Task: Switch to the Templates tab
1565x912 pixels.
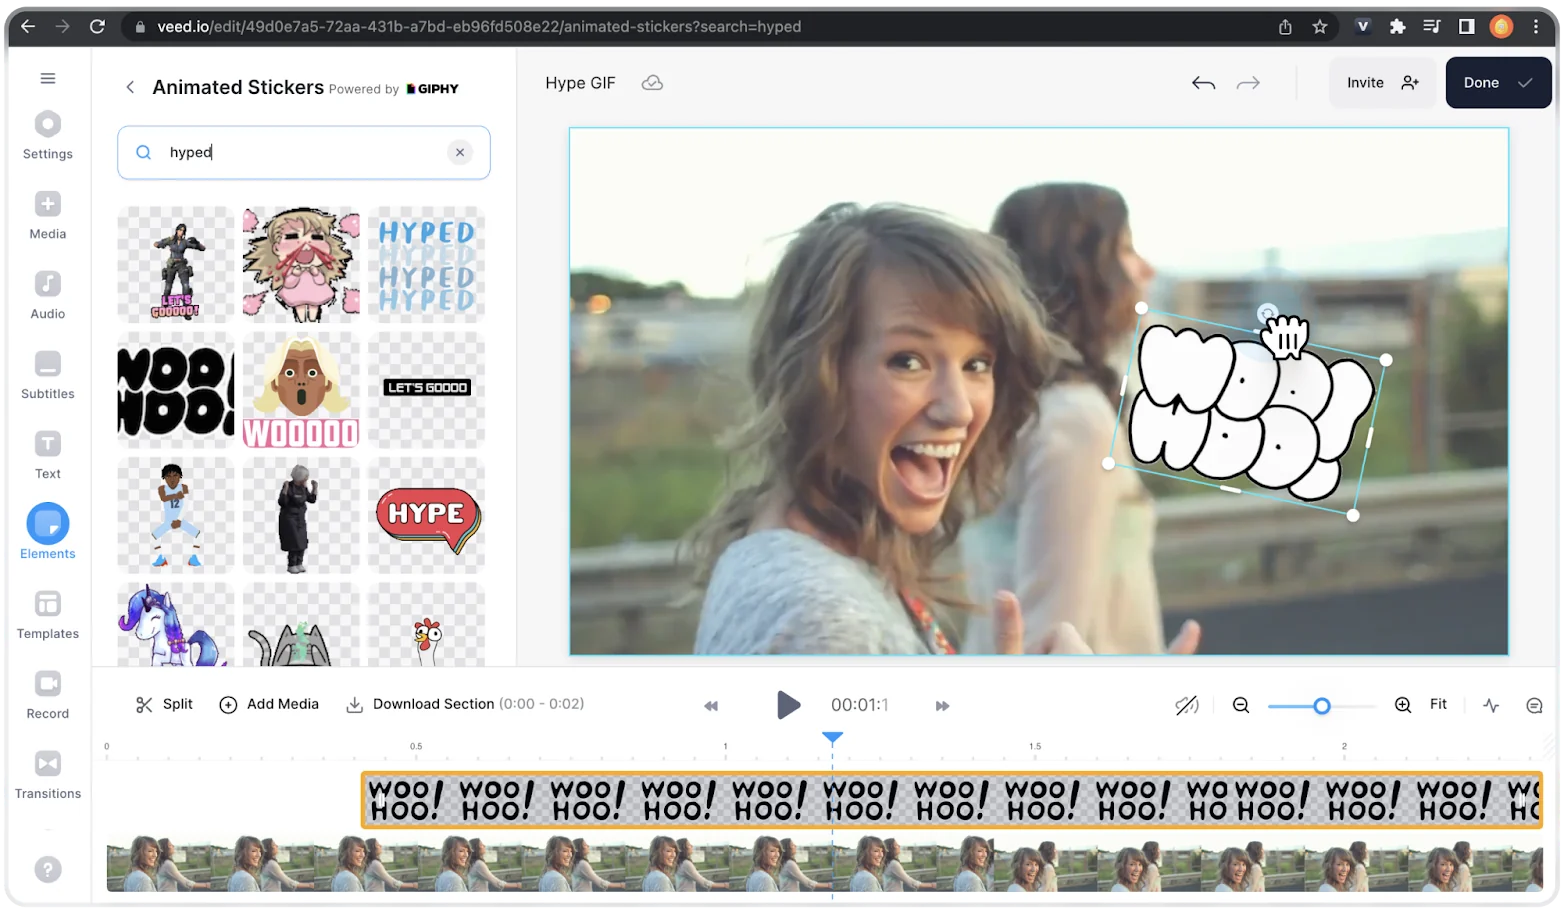Action: [x=47, y=615]
